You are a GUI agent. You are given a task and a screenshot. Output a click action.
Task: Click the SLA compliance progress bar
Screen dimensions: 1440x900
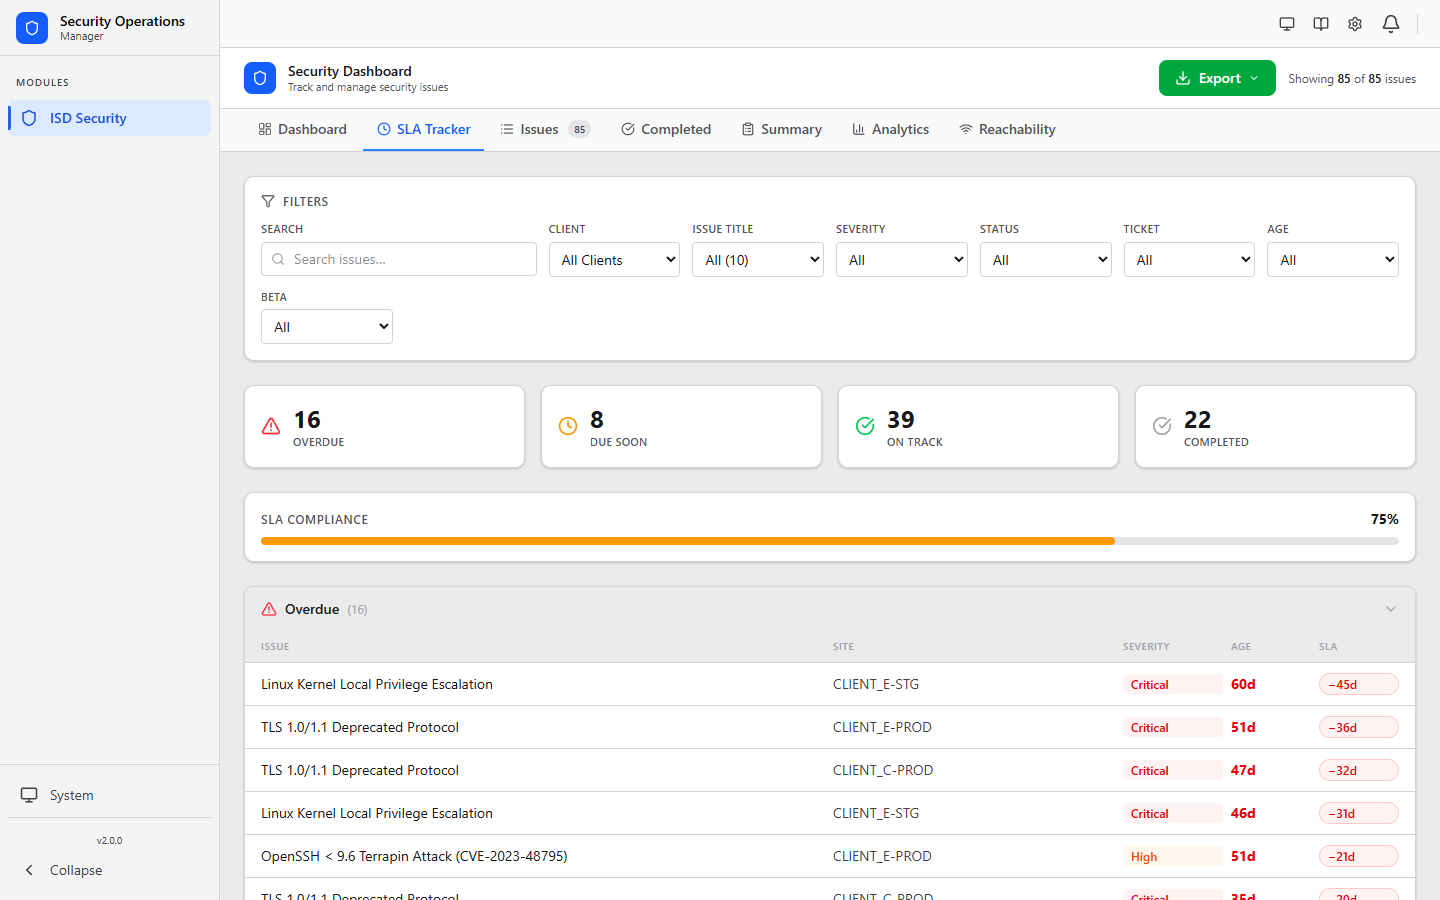pyautogui.click(x=830, y=541)
